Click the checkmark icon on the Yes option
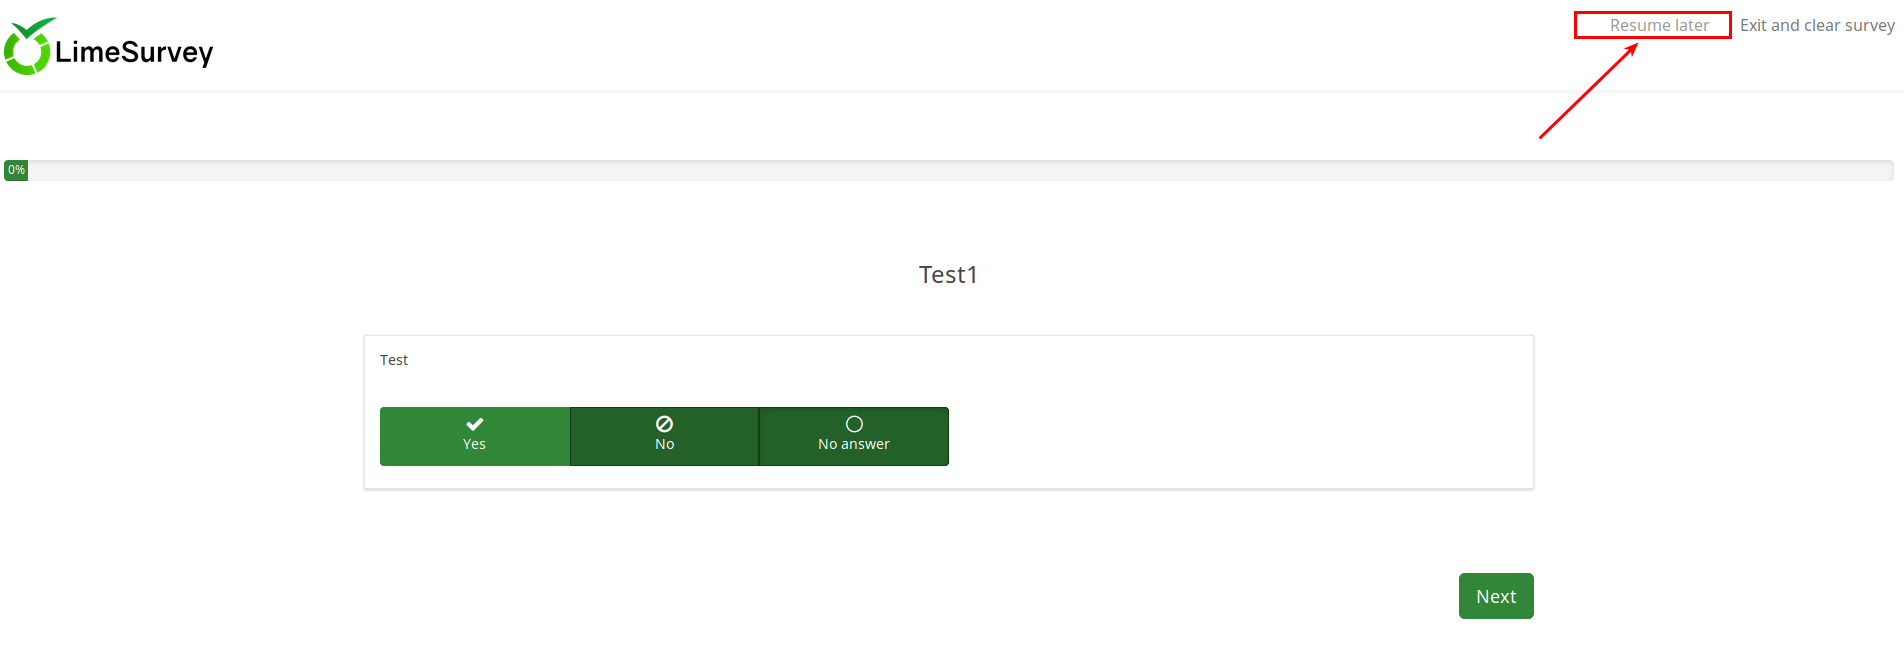 (474, 424)
